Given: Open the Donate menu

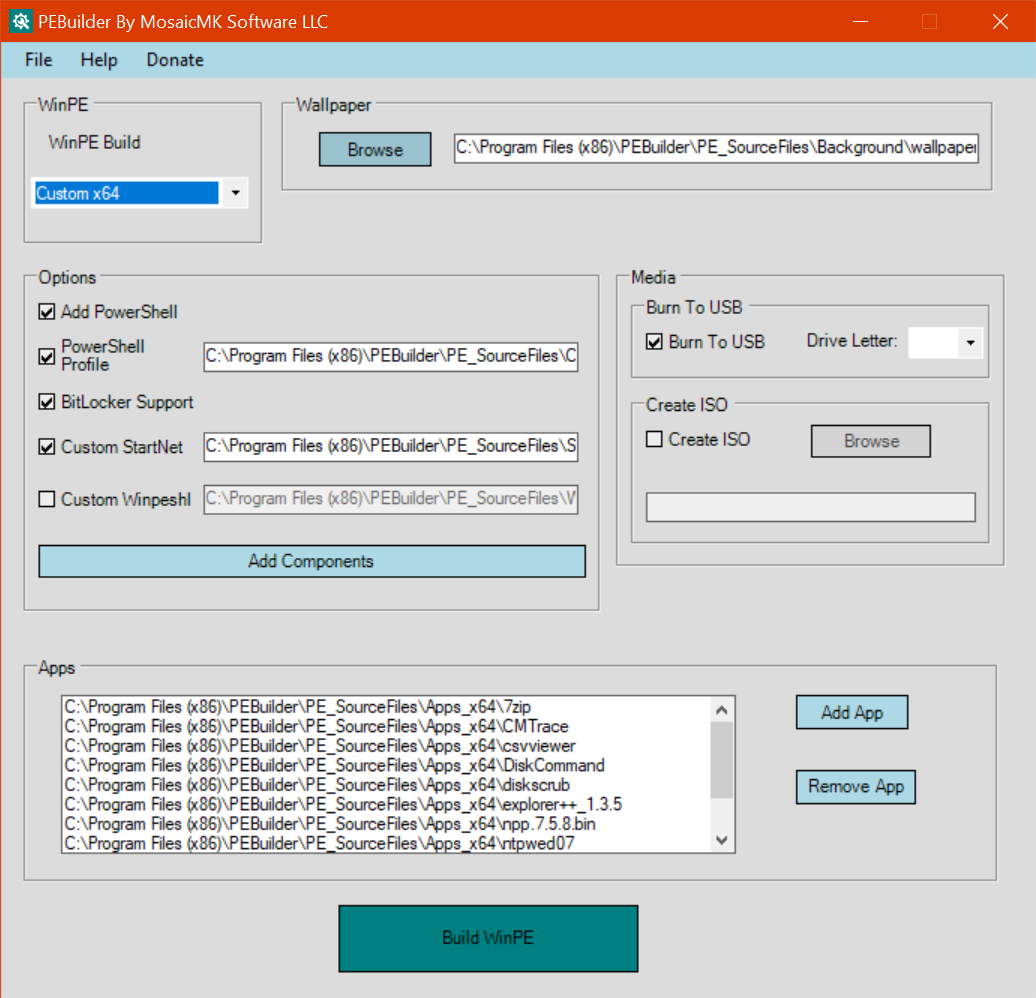Looking at the screenshot, I should pyautogui.click(x=175, y=60).
